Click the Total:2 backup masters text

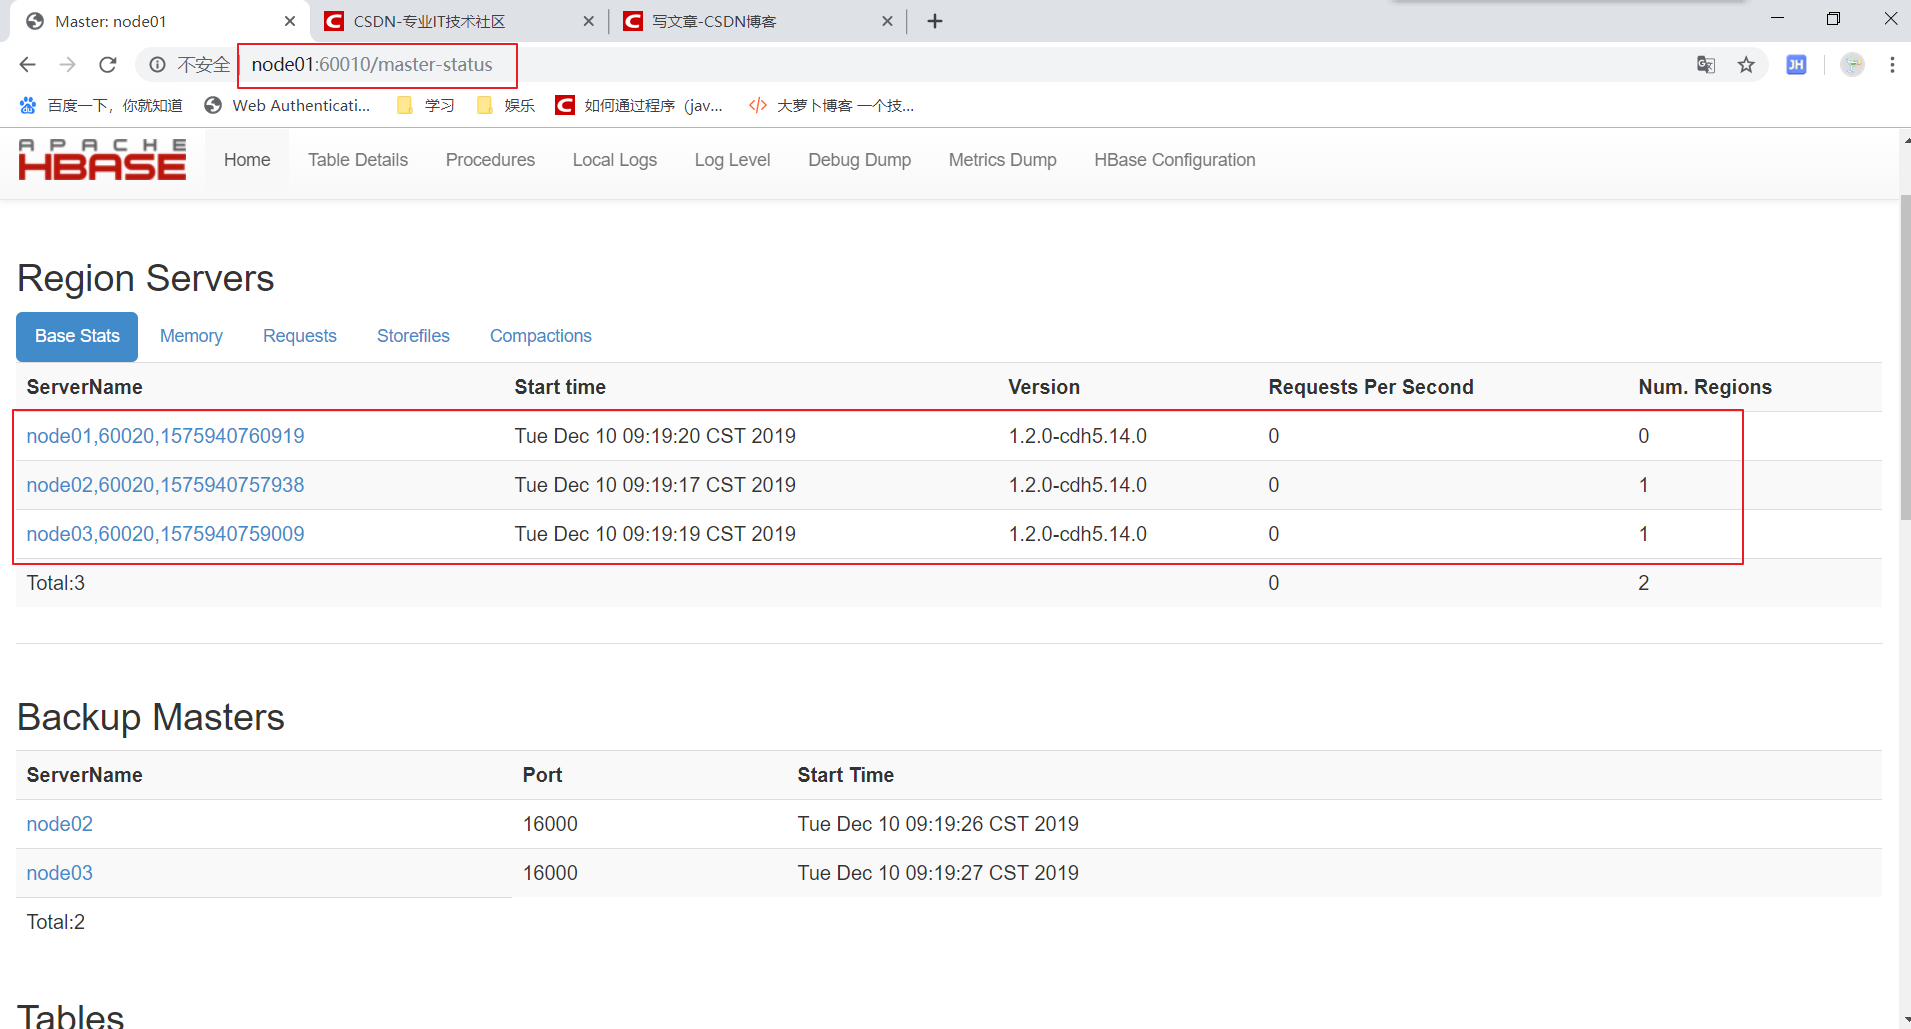point(56,922)
